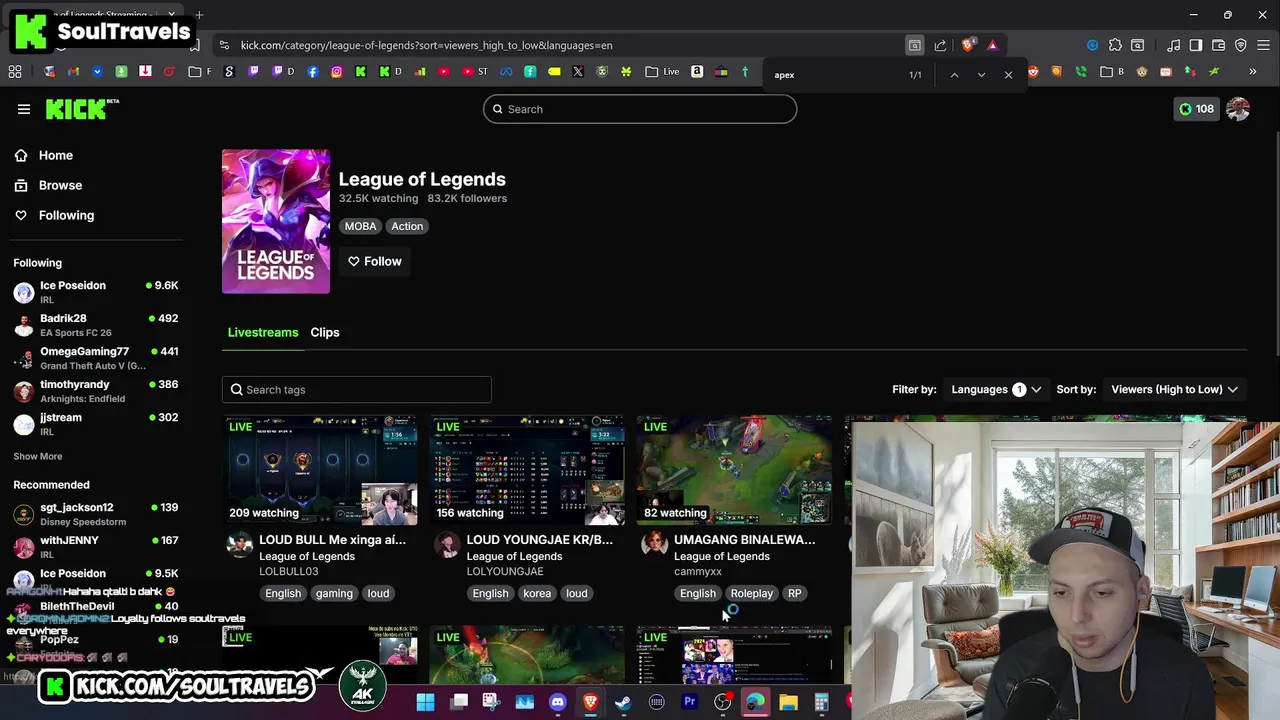Open LOLBULL03 channel name
The height and width of the screenshot is (720, 1280).
(289, 571)
